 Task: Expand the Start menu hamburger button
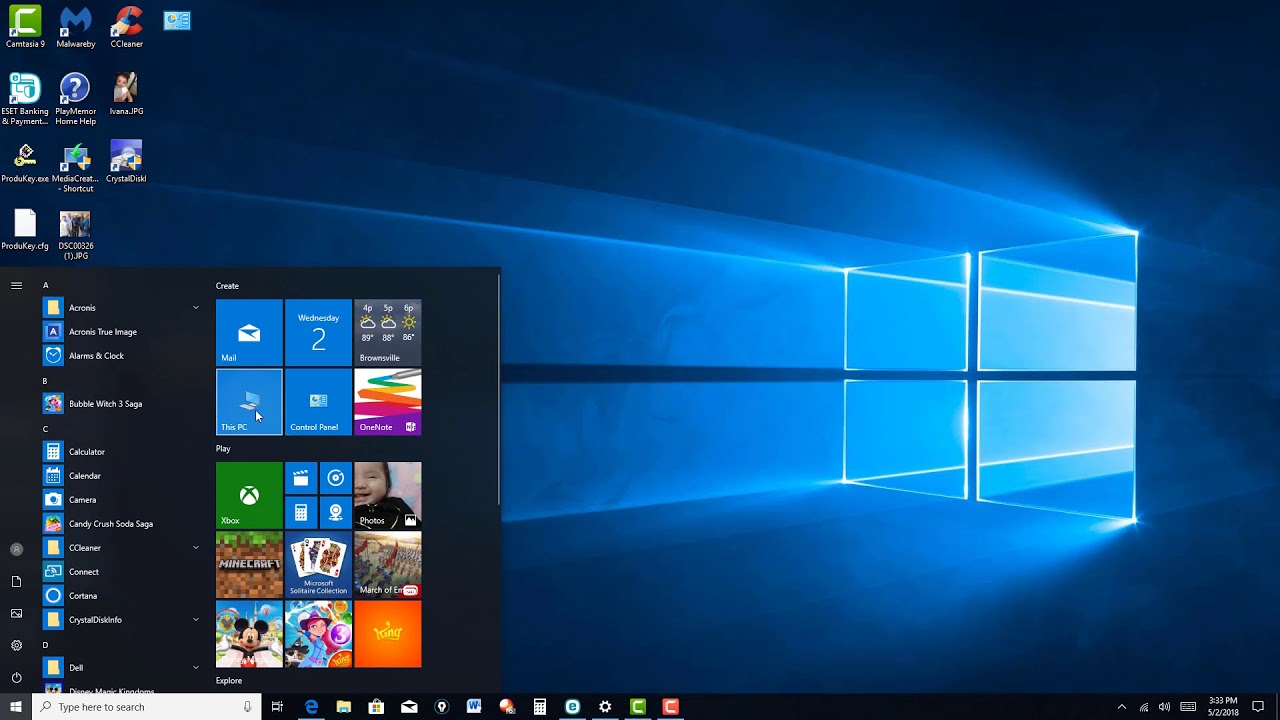(16, 285)
